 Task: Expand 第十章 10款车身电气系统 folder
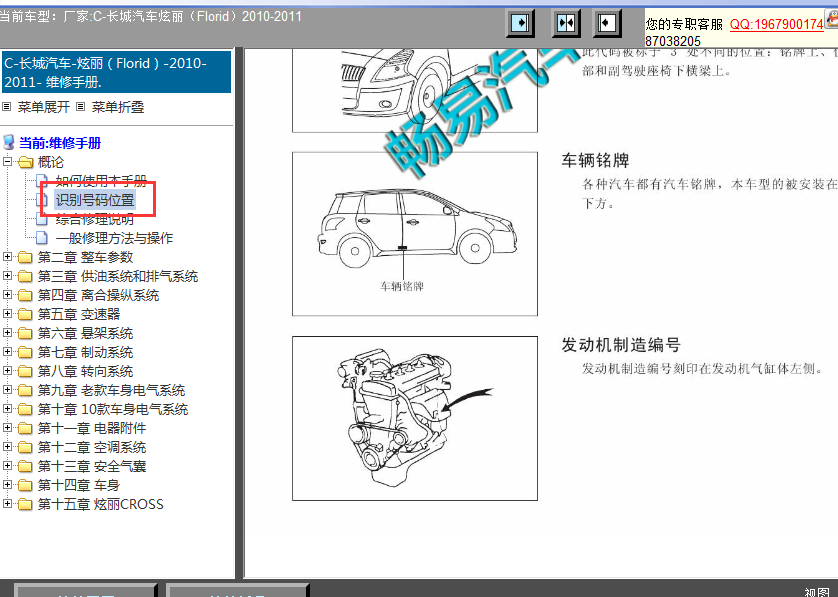pyautogui.click(x=7, y=408)
